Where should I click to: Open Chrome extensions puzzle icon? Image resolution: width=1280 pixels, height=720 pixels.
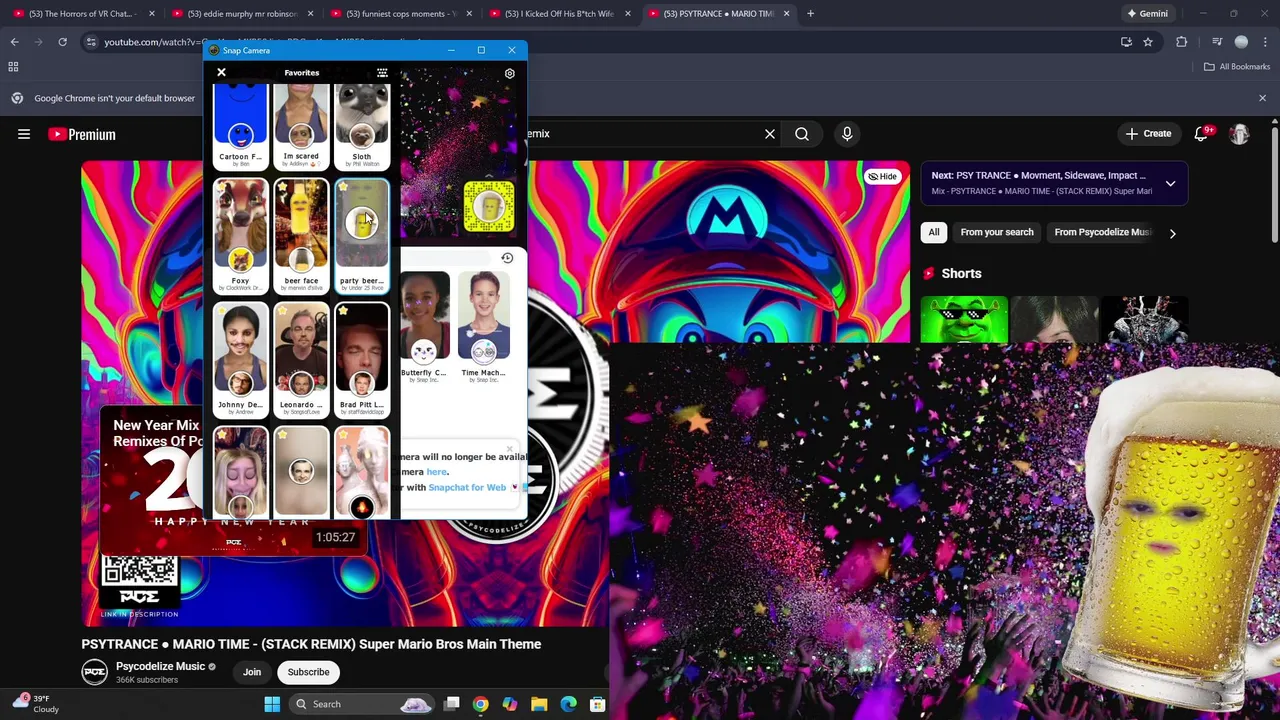(x=1182, y=42)
